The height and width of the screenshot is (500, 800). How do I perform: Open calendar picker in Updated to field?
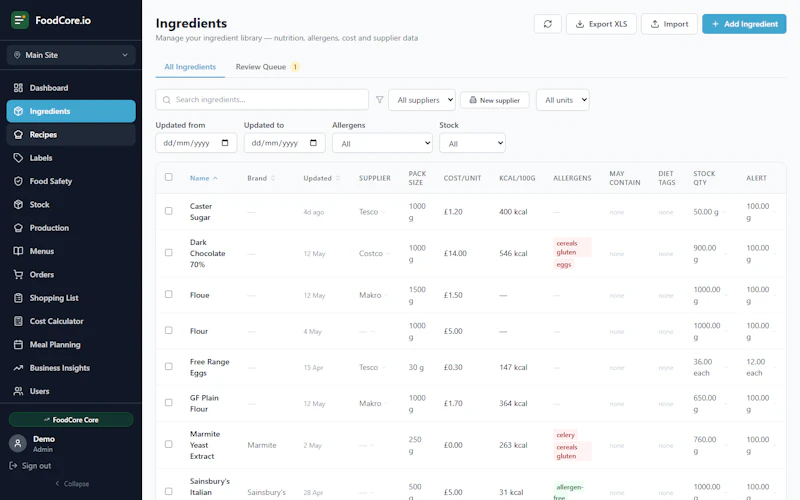[x=313, y=143]
